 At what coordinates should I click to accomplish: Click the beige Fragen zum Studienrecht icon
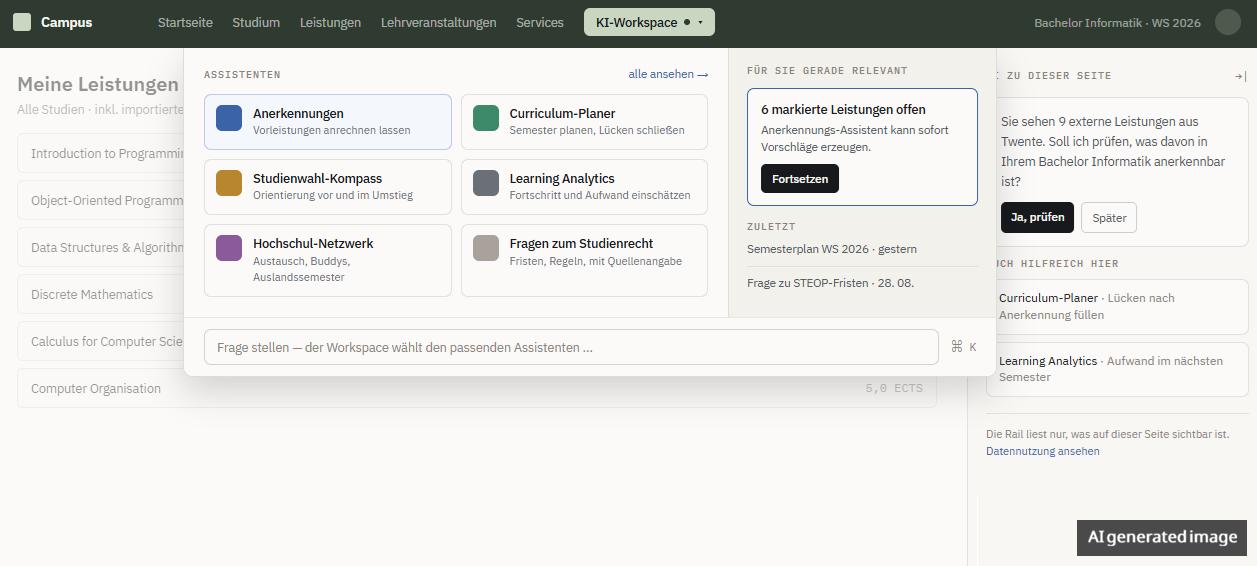click(x=486, y=248)
